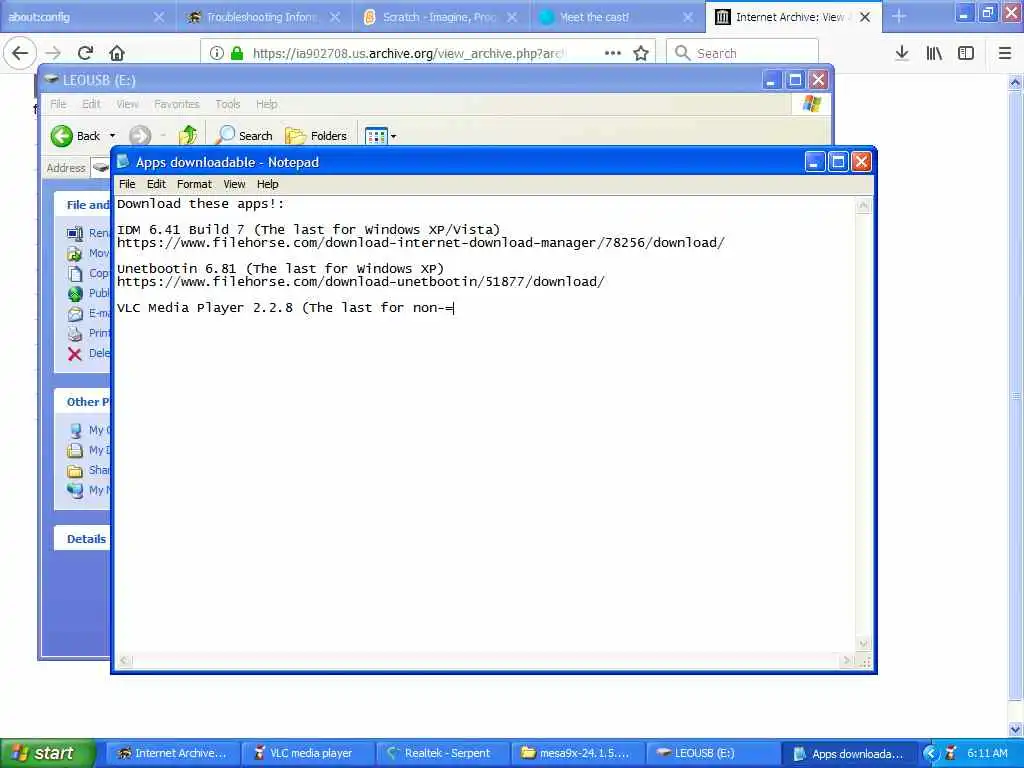
Task: Click Copy task icon in Explorer sidebar
Action: click(75, 273)
